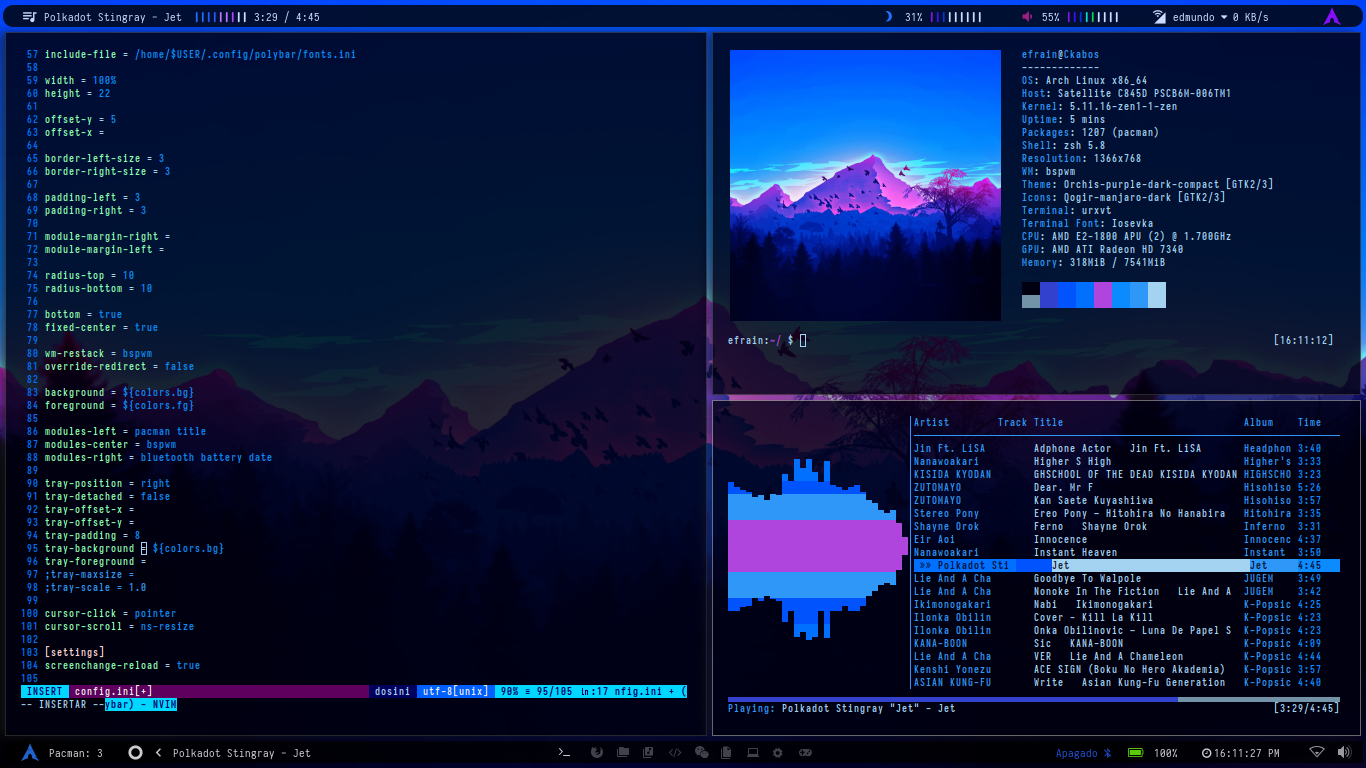Click the clock icon in bottom bar

(1206, 753)
